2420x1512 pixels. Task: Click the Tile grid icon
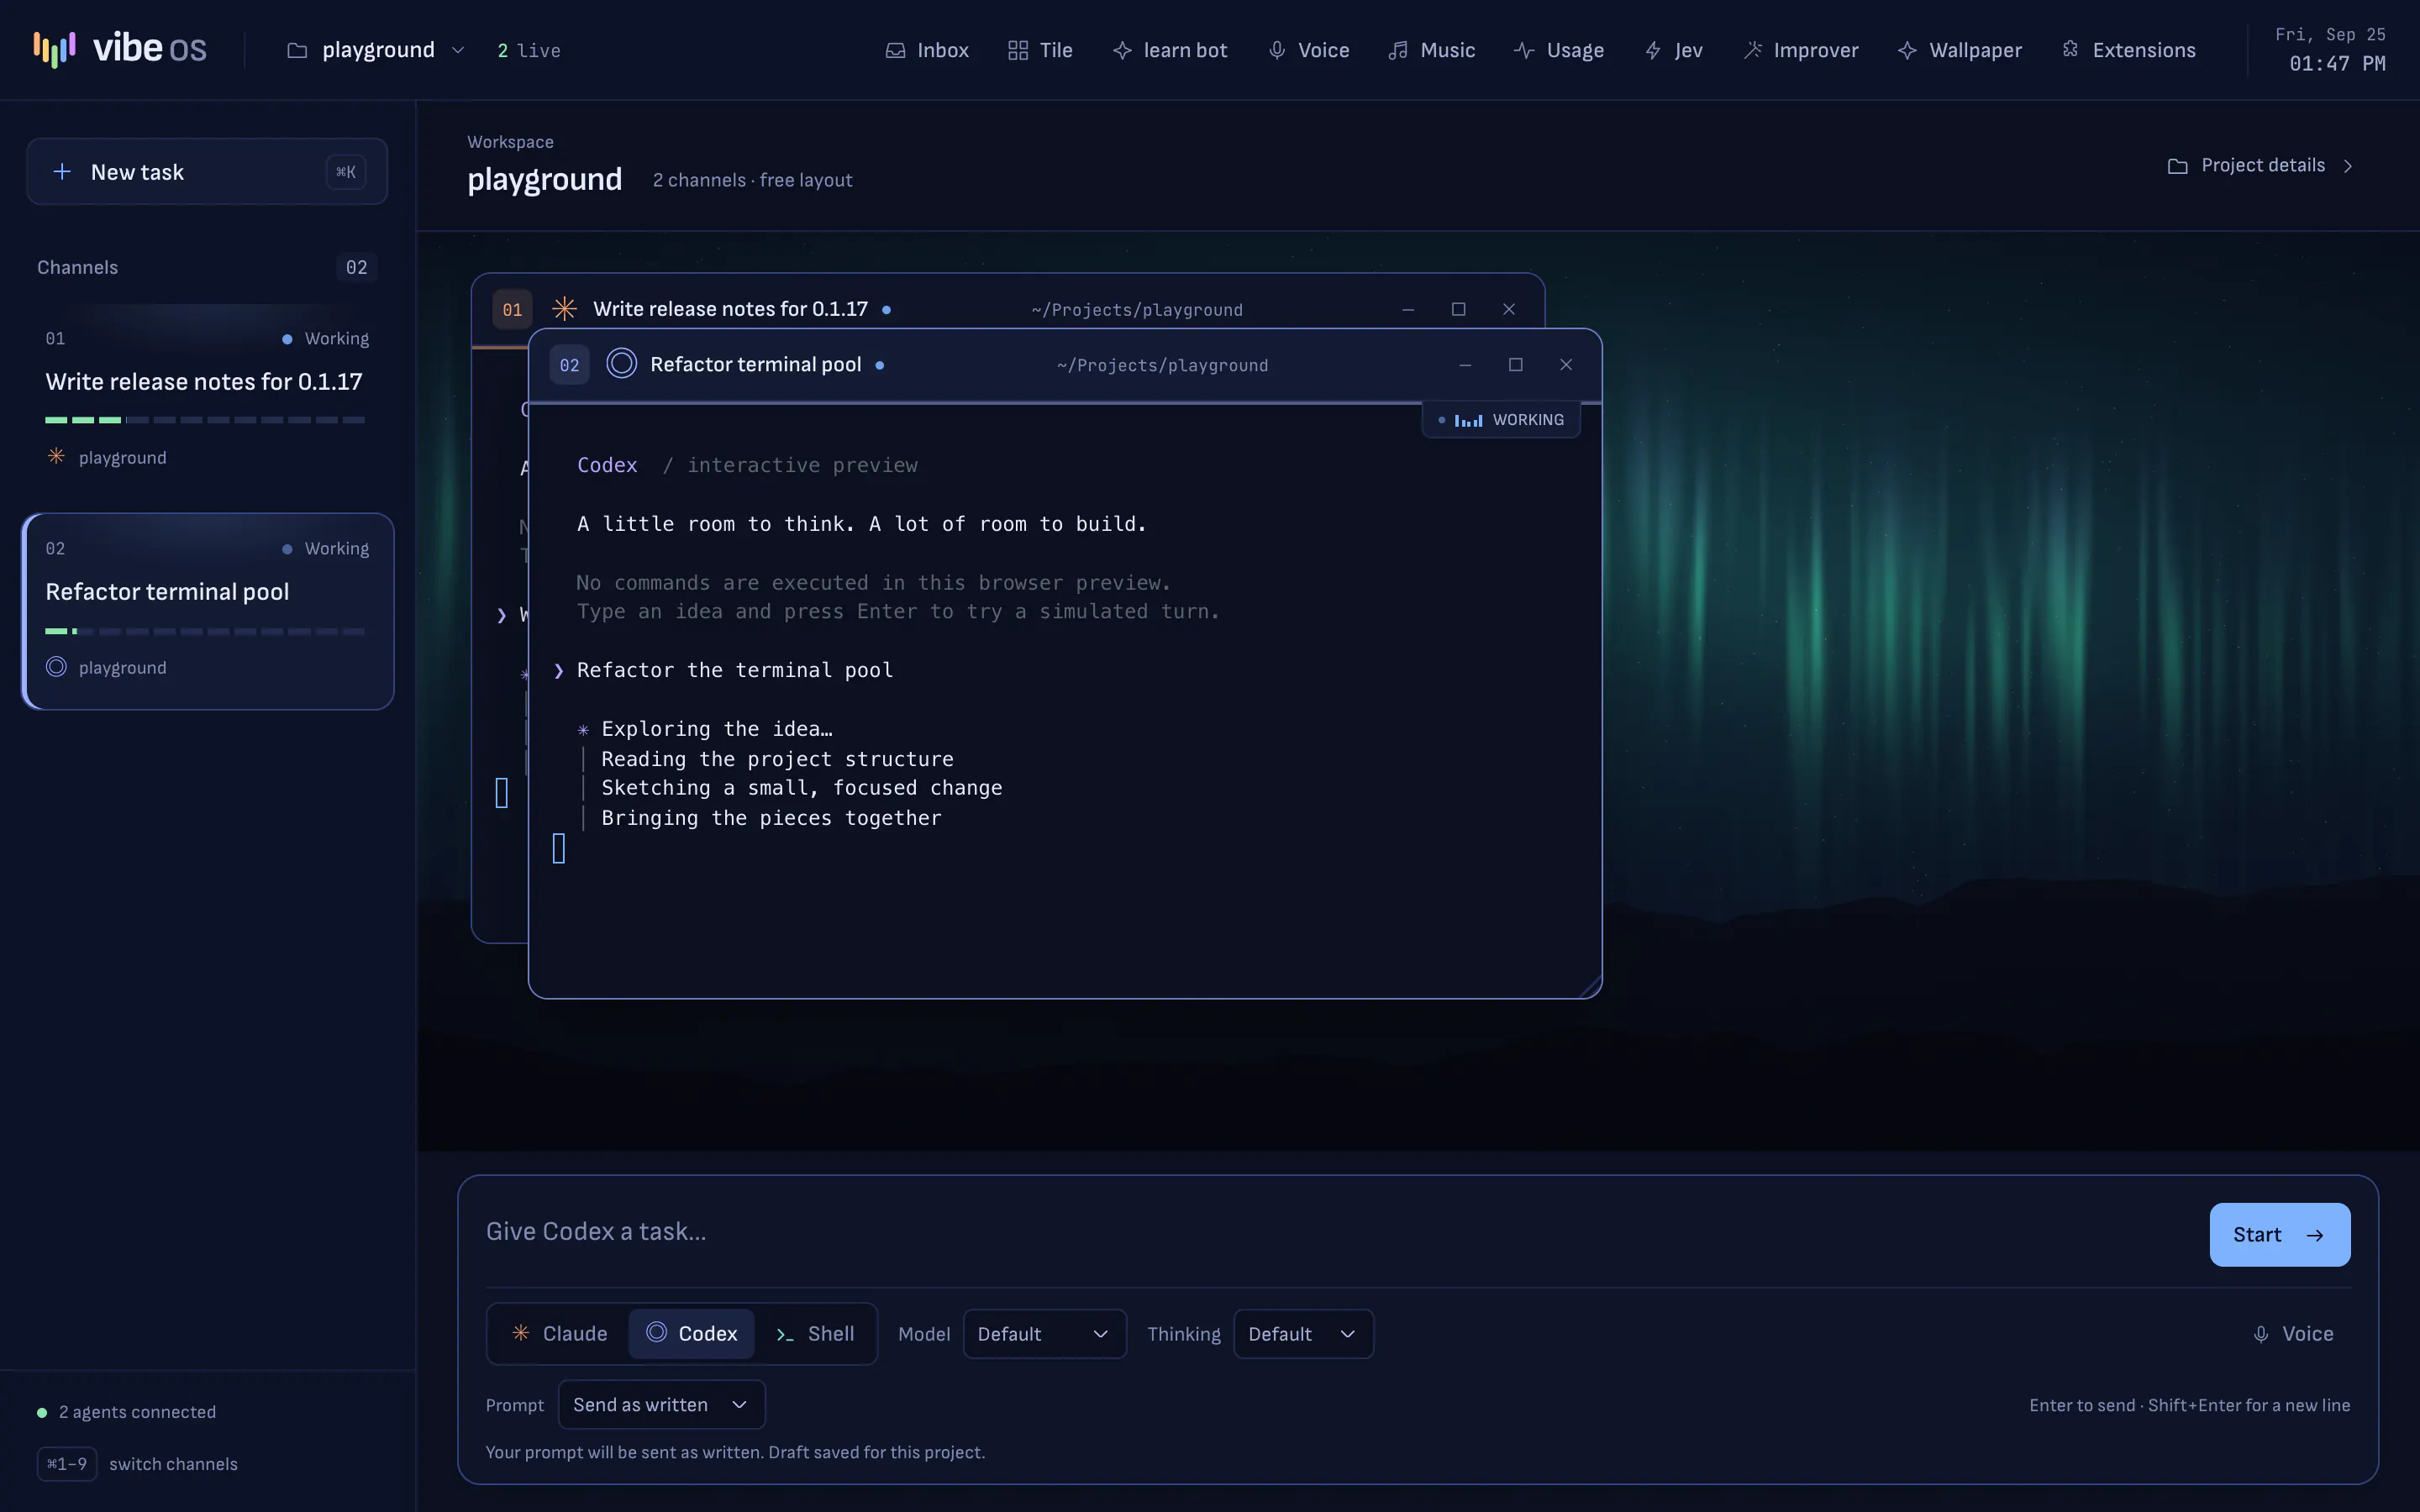[1018, 50]
